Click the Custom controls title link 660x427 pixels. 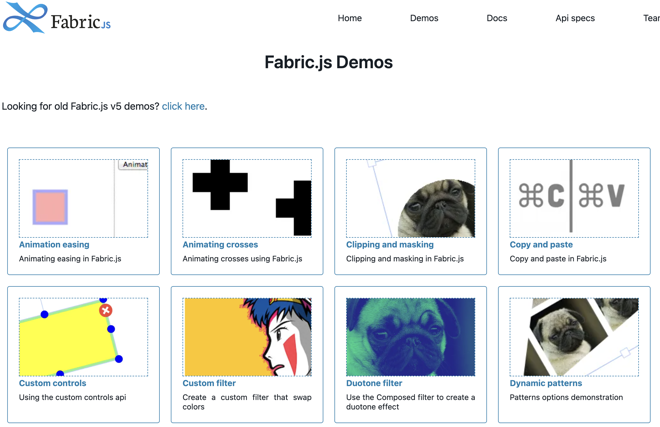click(x=53, y=383)
